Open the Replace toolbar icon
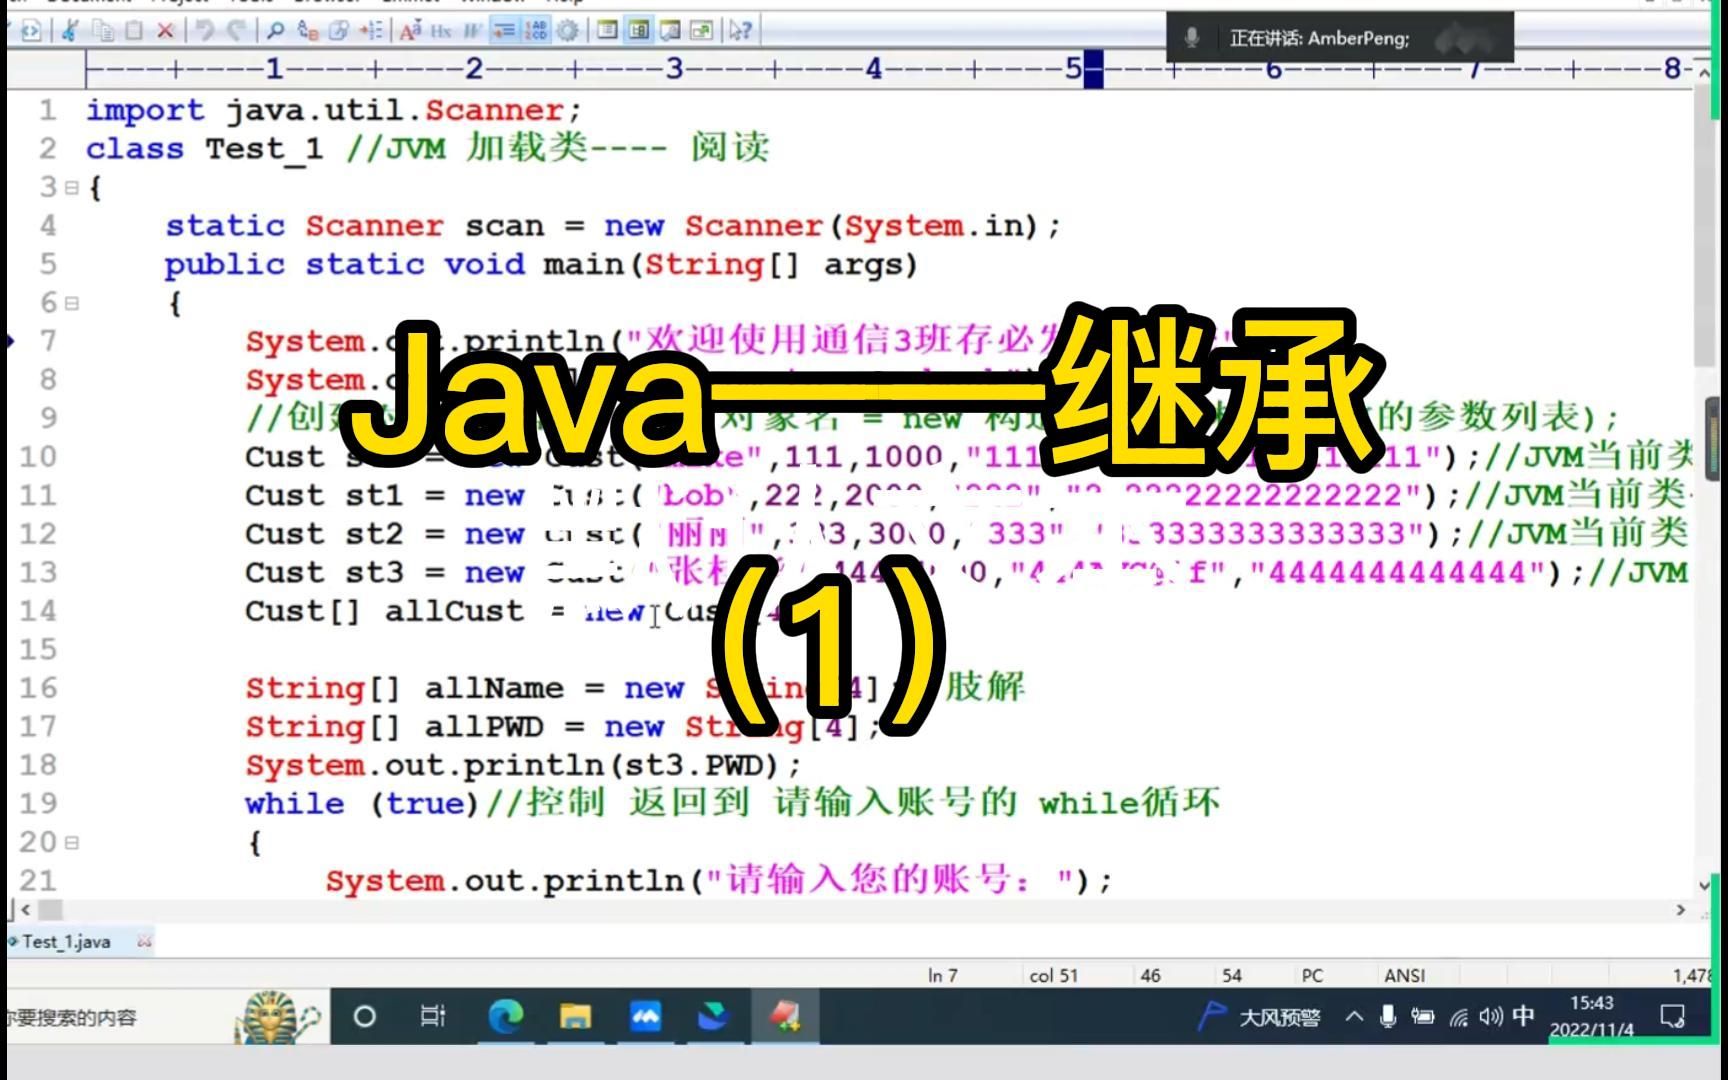 (308, 31)
